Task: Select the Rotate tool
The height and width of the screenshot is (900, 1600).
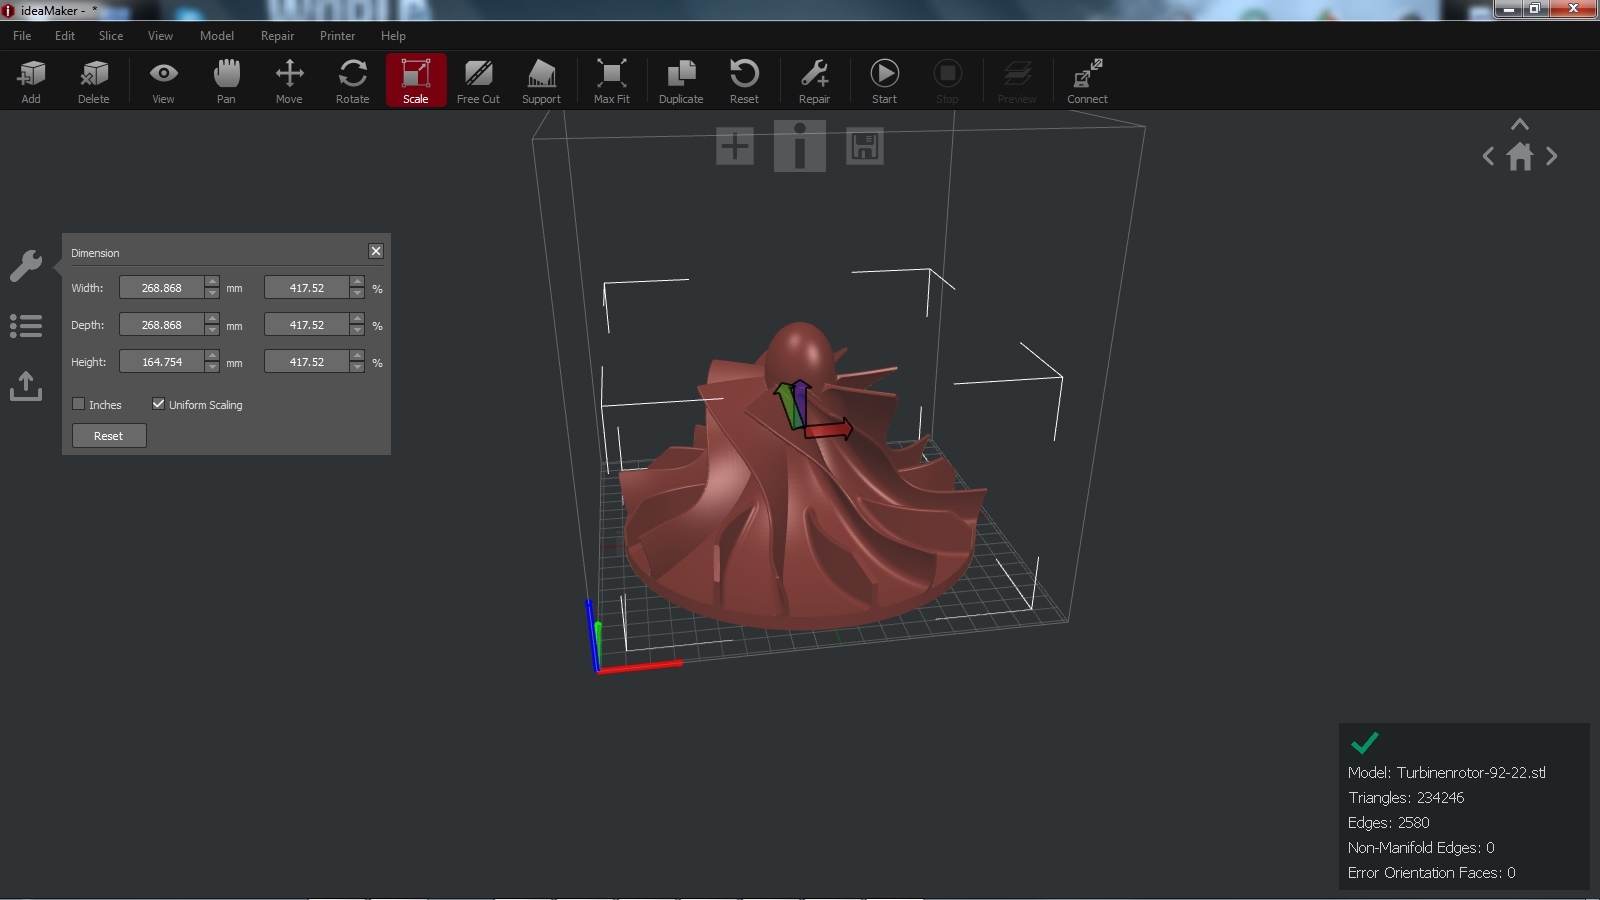Action: coord(352,80)
